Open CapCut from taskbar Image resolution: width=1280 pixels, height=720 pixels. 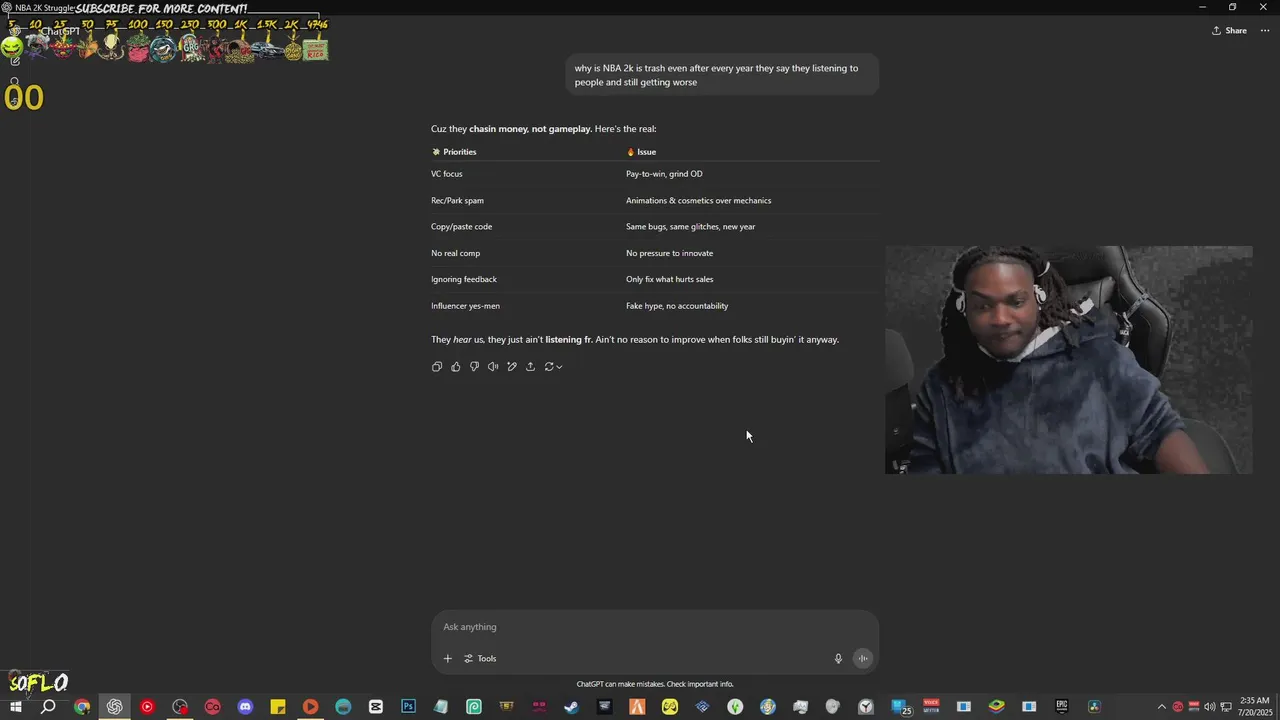pyautogui.click(x=376, y=707)
